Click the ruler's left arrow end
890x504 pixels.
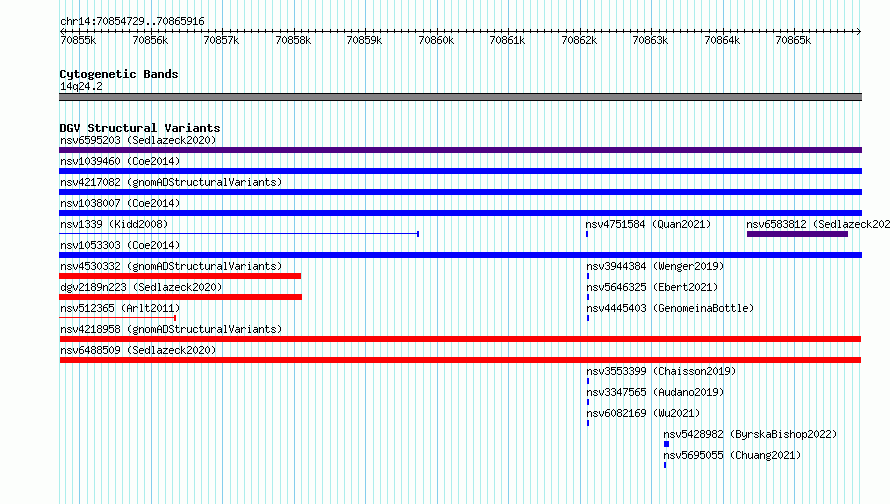click(x=62, y=31)
